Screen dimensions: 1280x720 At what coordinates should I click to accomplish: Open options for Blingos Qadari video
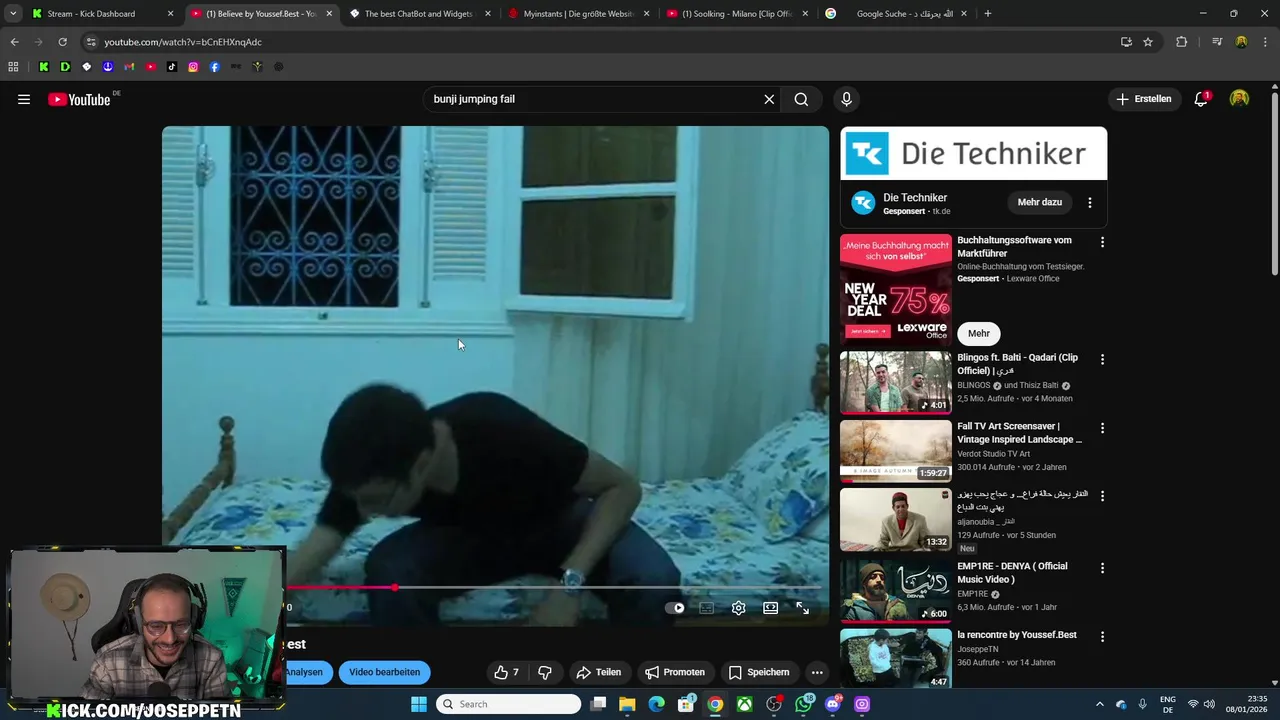pyautogui.click(x=1102, y=359)
